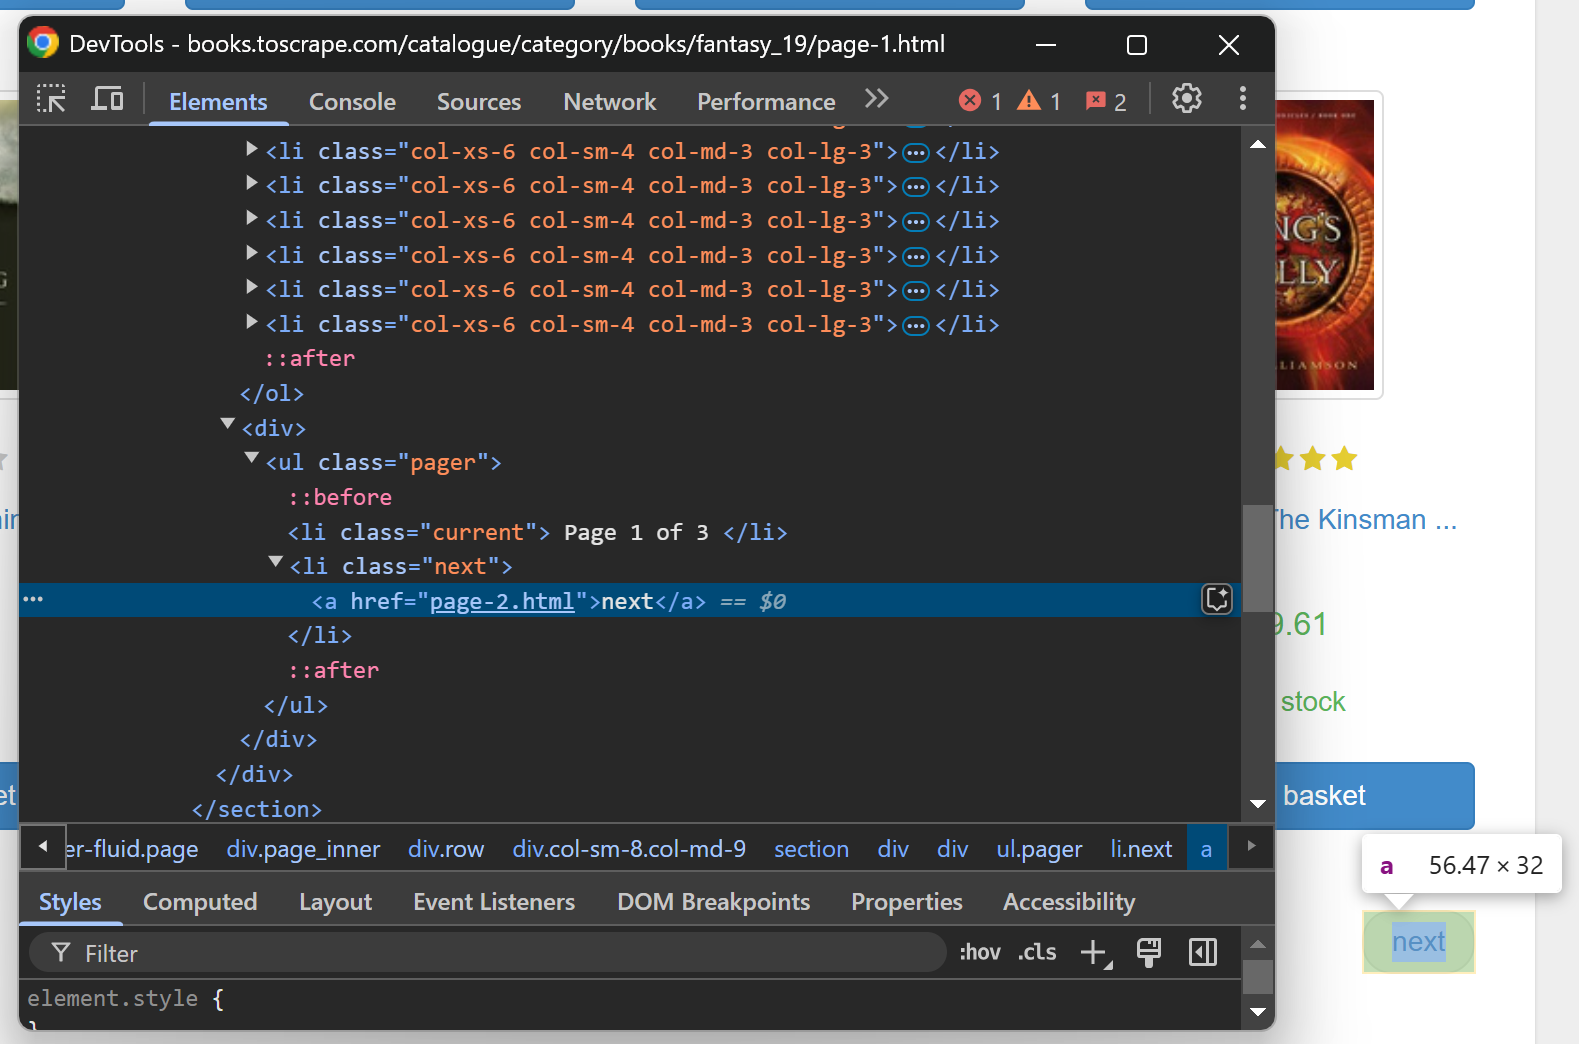Toggle the :hov element state panel

[979, 952]
